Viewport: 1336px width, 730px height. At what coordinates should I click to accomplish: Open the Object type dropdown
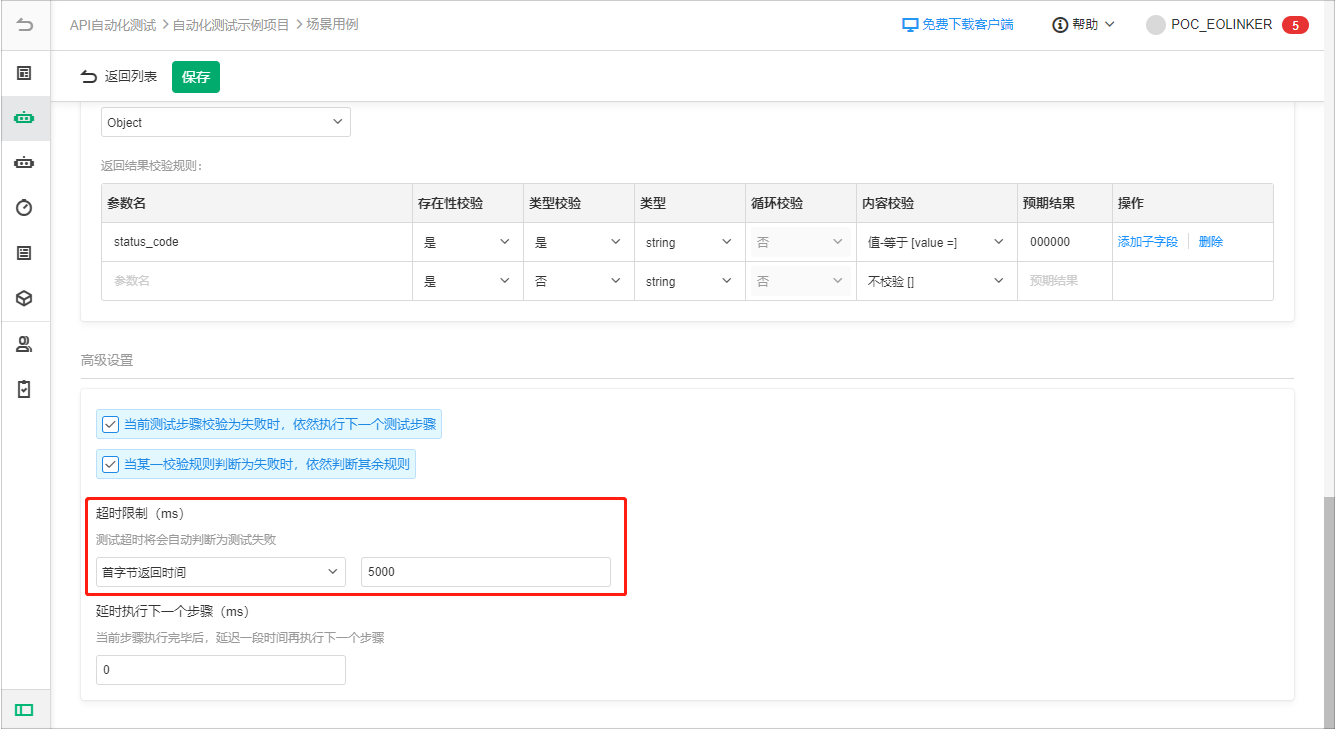[226, 122]
